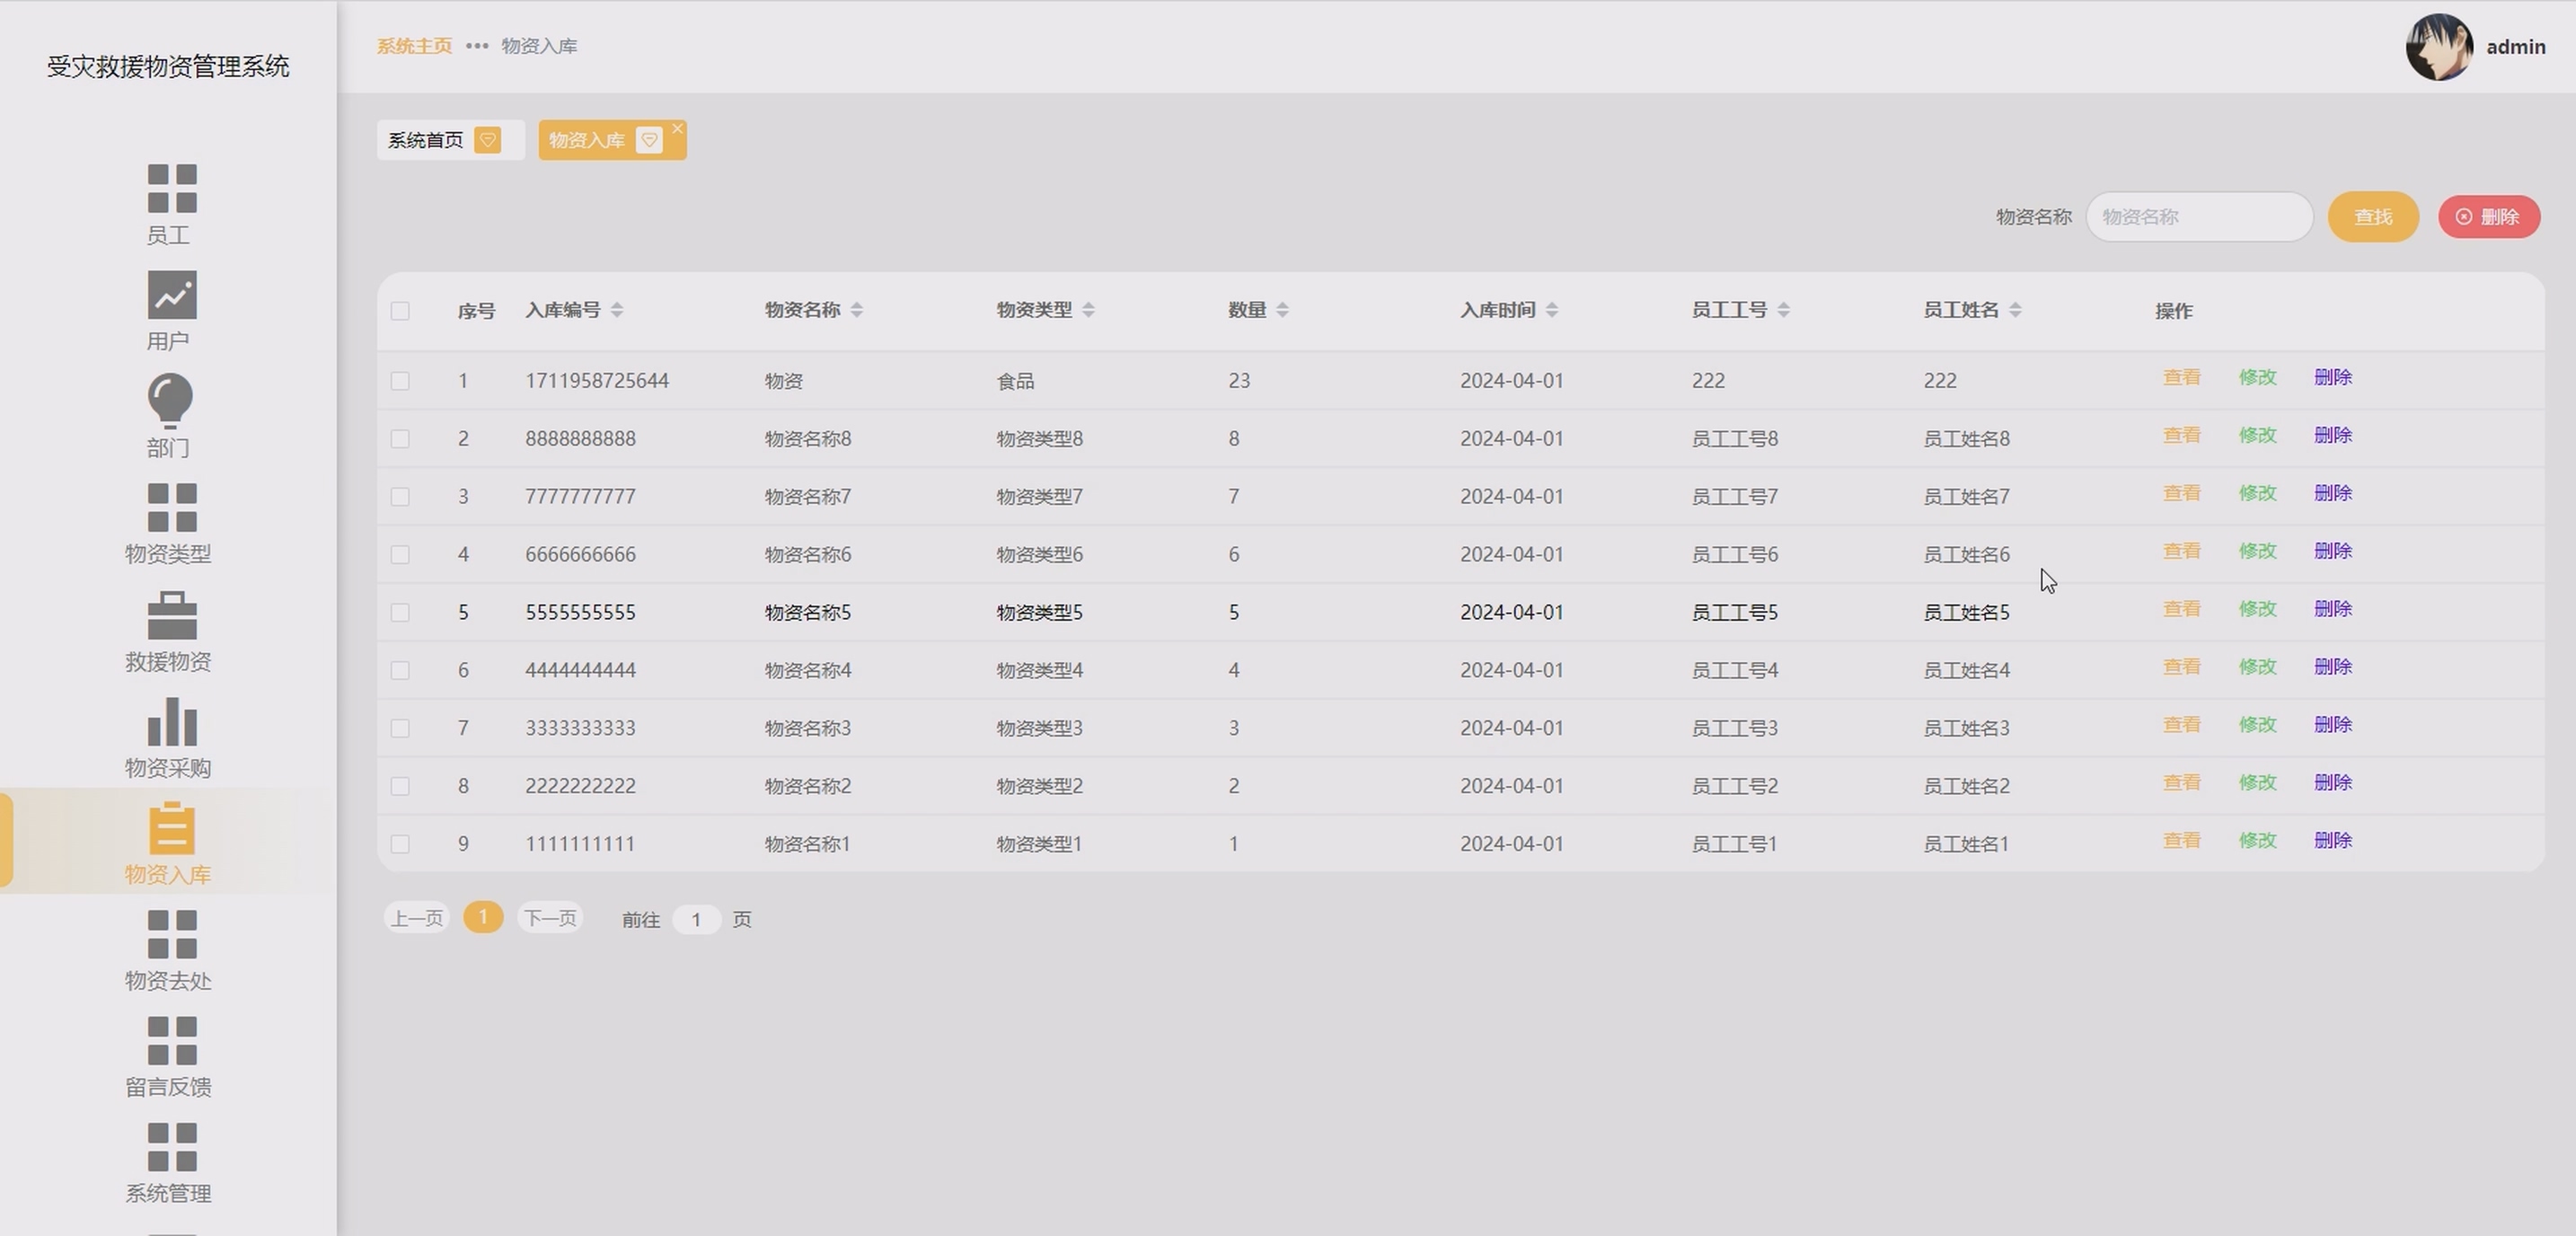
Task: Toggle the select-all header checkbox
Action: (400, 311)
